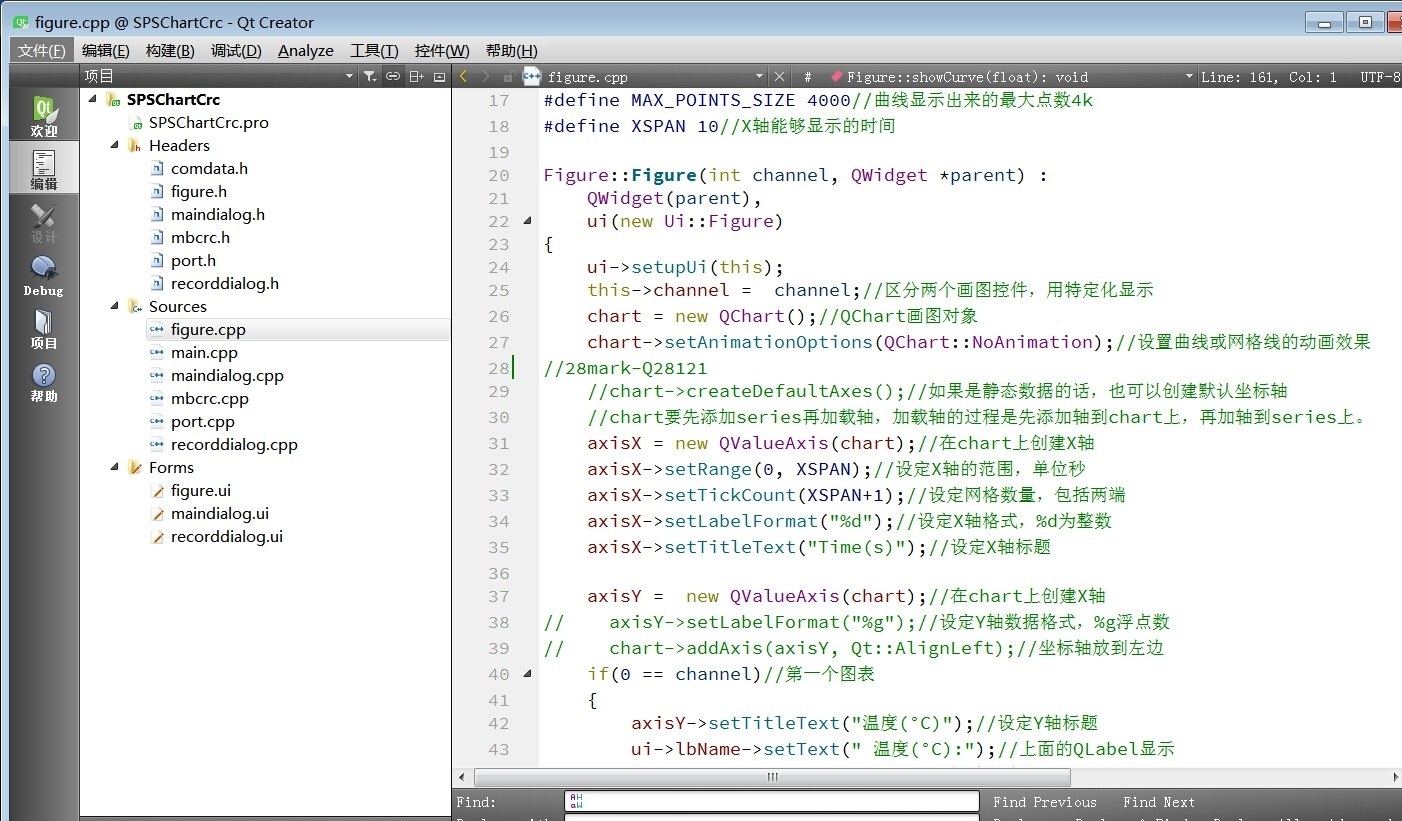Open the 帮助(H) menu
The image size is (1402, 821).
511,50
